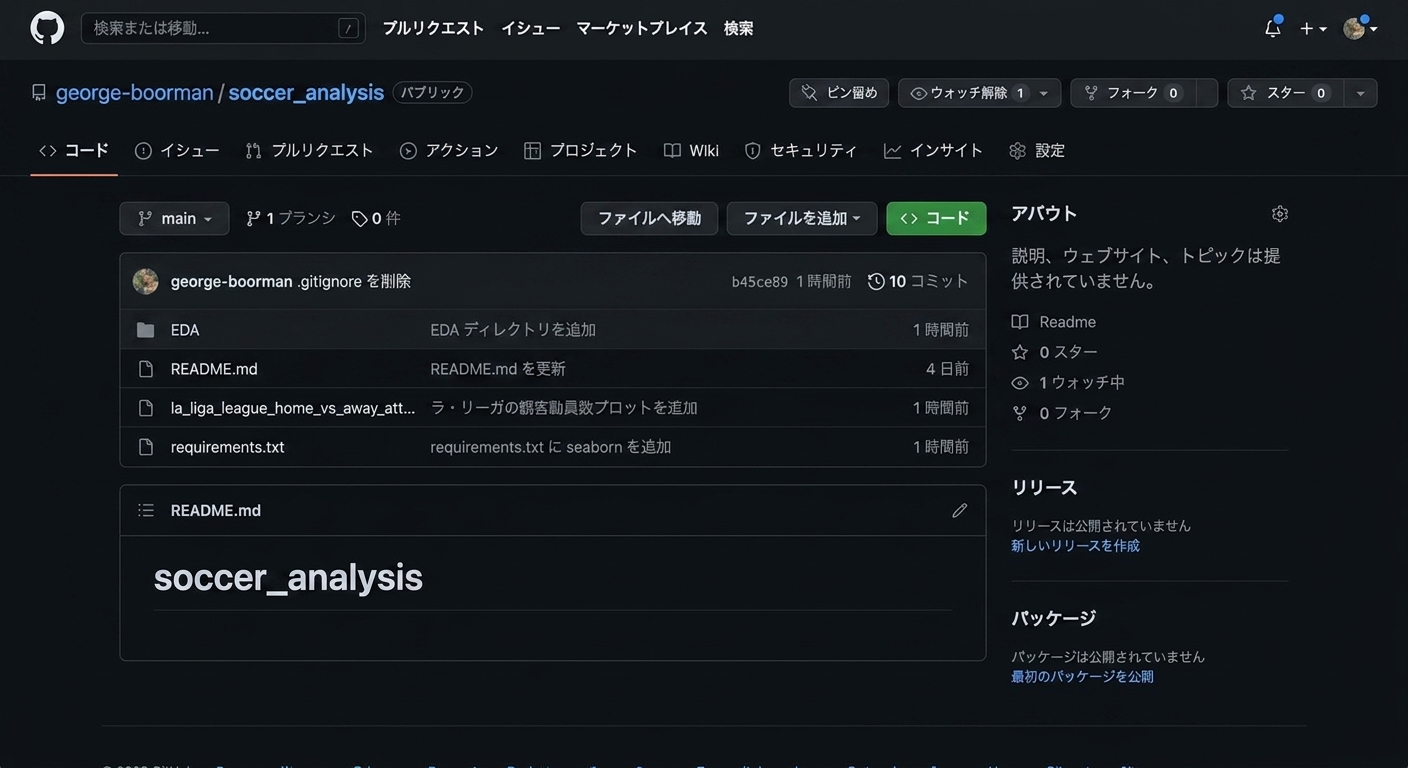The image size is (1408, 768).
Task: Switch to the プルリクエスト repository tab
Action: [x=309, y=150]
